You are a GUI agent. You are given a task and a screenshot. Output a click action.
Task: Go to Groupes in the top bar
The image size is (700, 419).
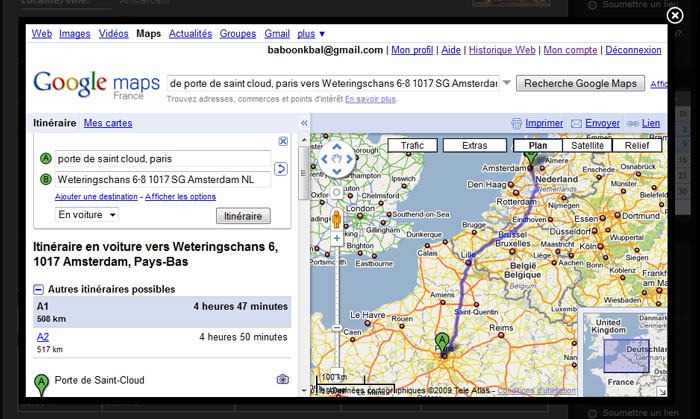click(238, 33)
